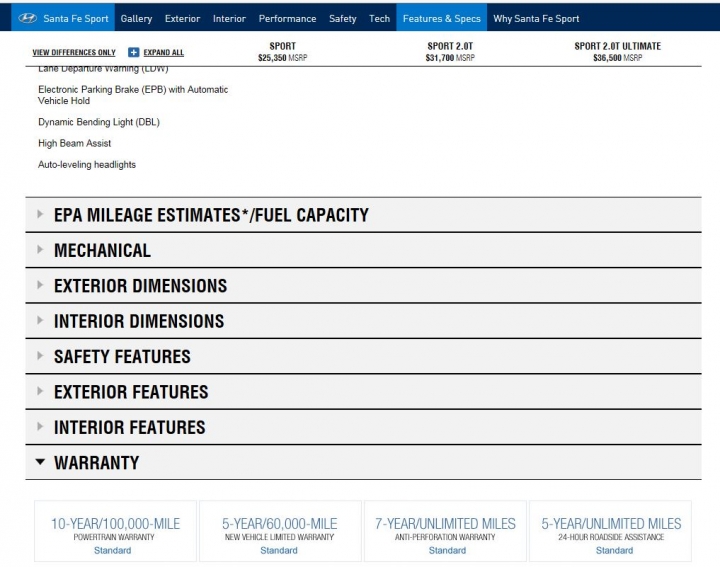Collapse the Warranty section
The width and height of the screenshot is (720, 567).
coord(363,462)
